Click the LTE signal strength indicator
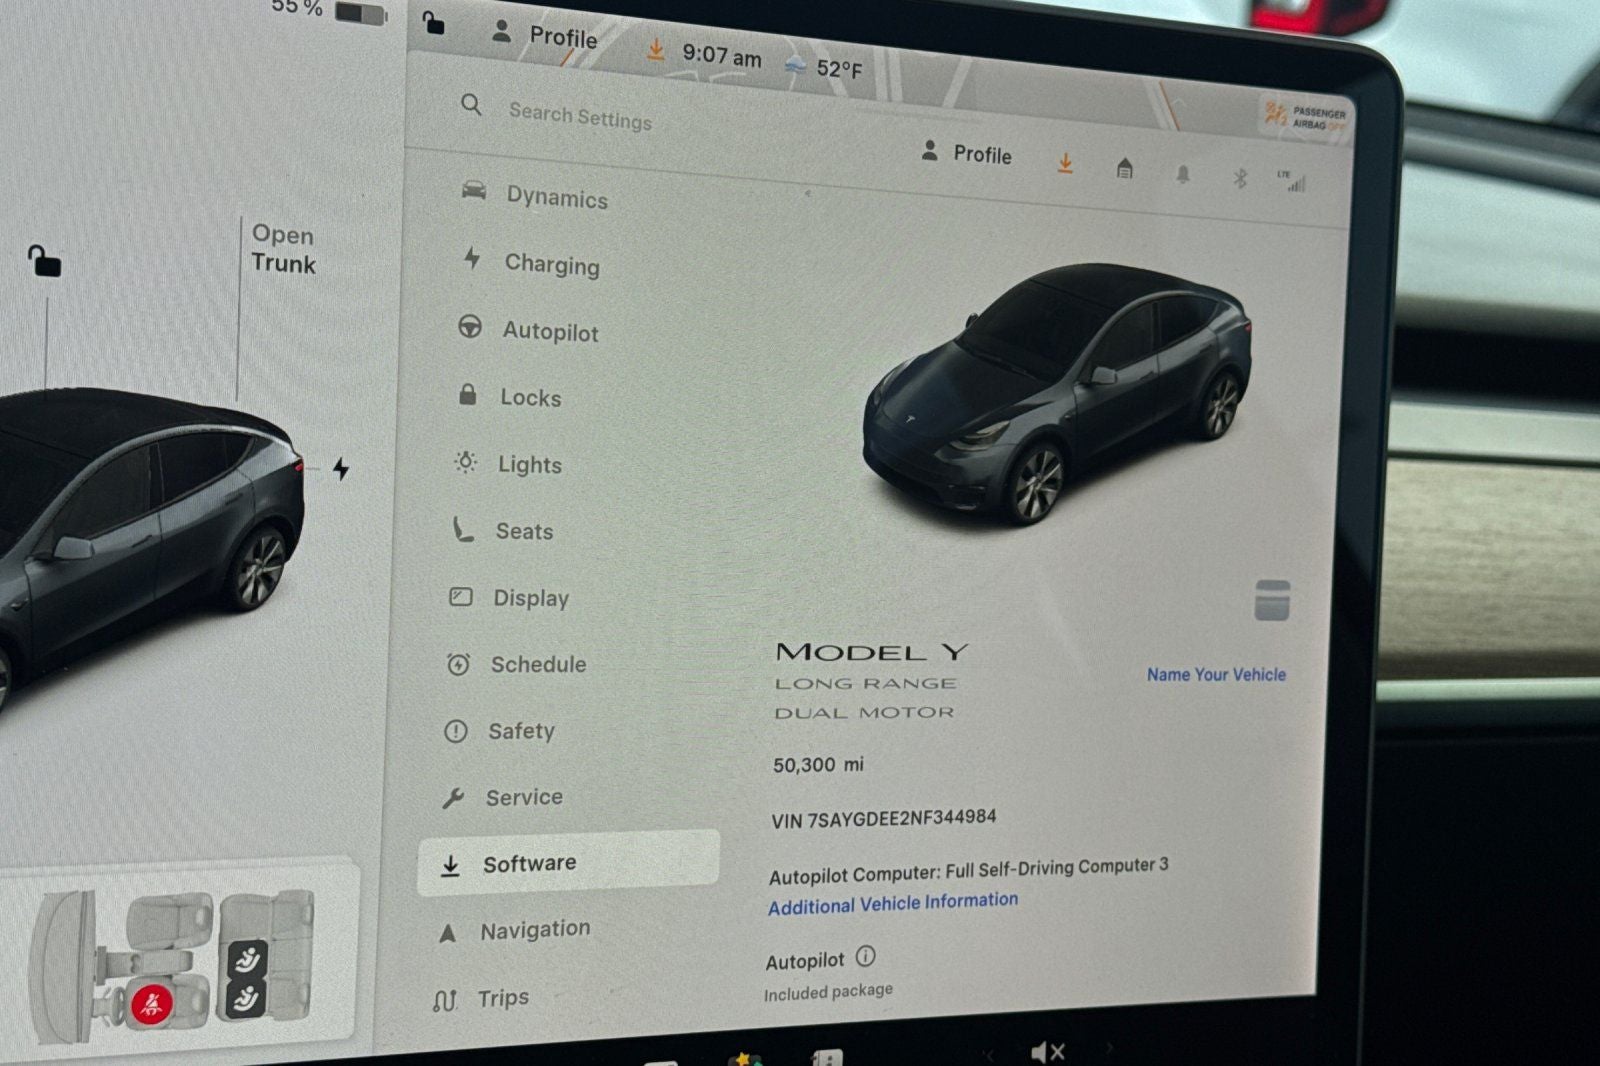Viewport: 1600px width, 1066px height. click(1293, 180)
